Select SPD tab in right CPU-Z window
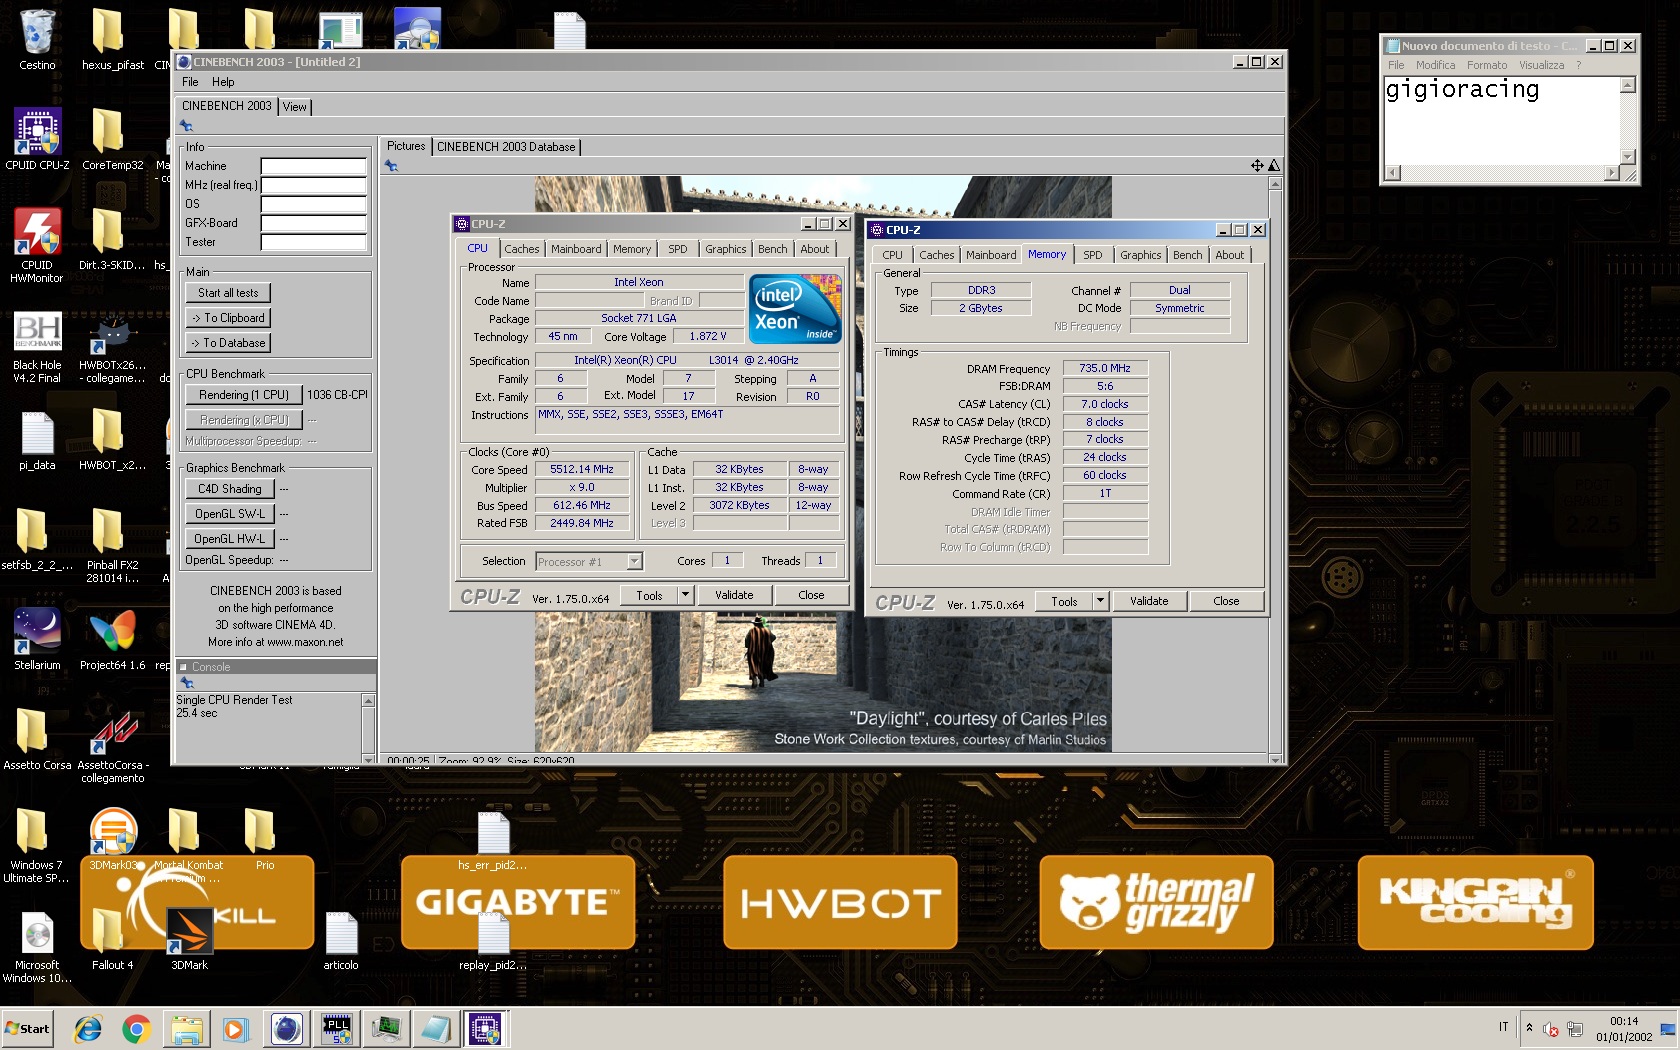This screenshot has width=1680, height=1050. click(x=1093, y=255)
